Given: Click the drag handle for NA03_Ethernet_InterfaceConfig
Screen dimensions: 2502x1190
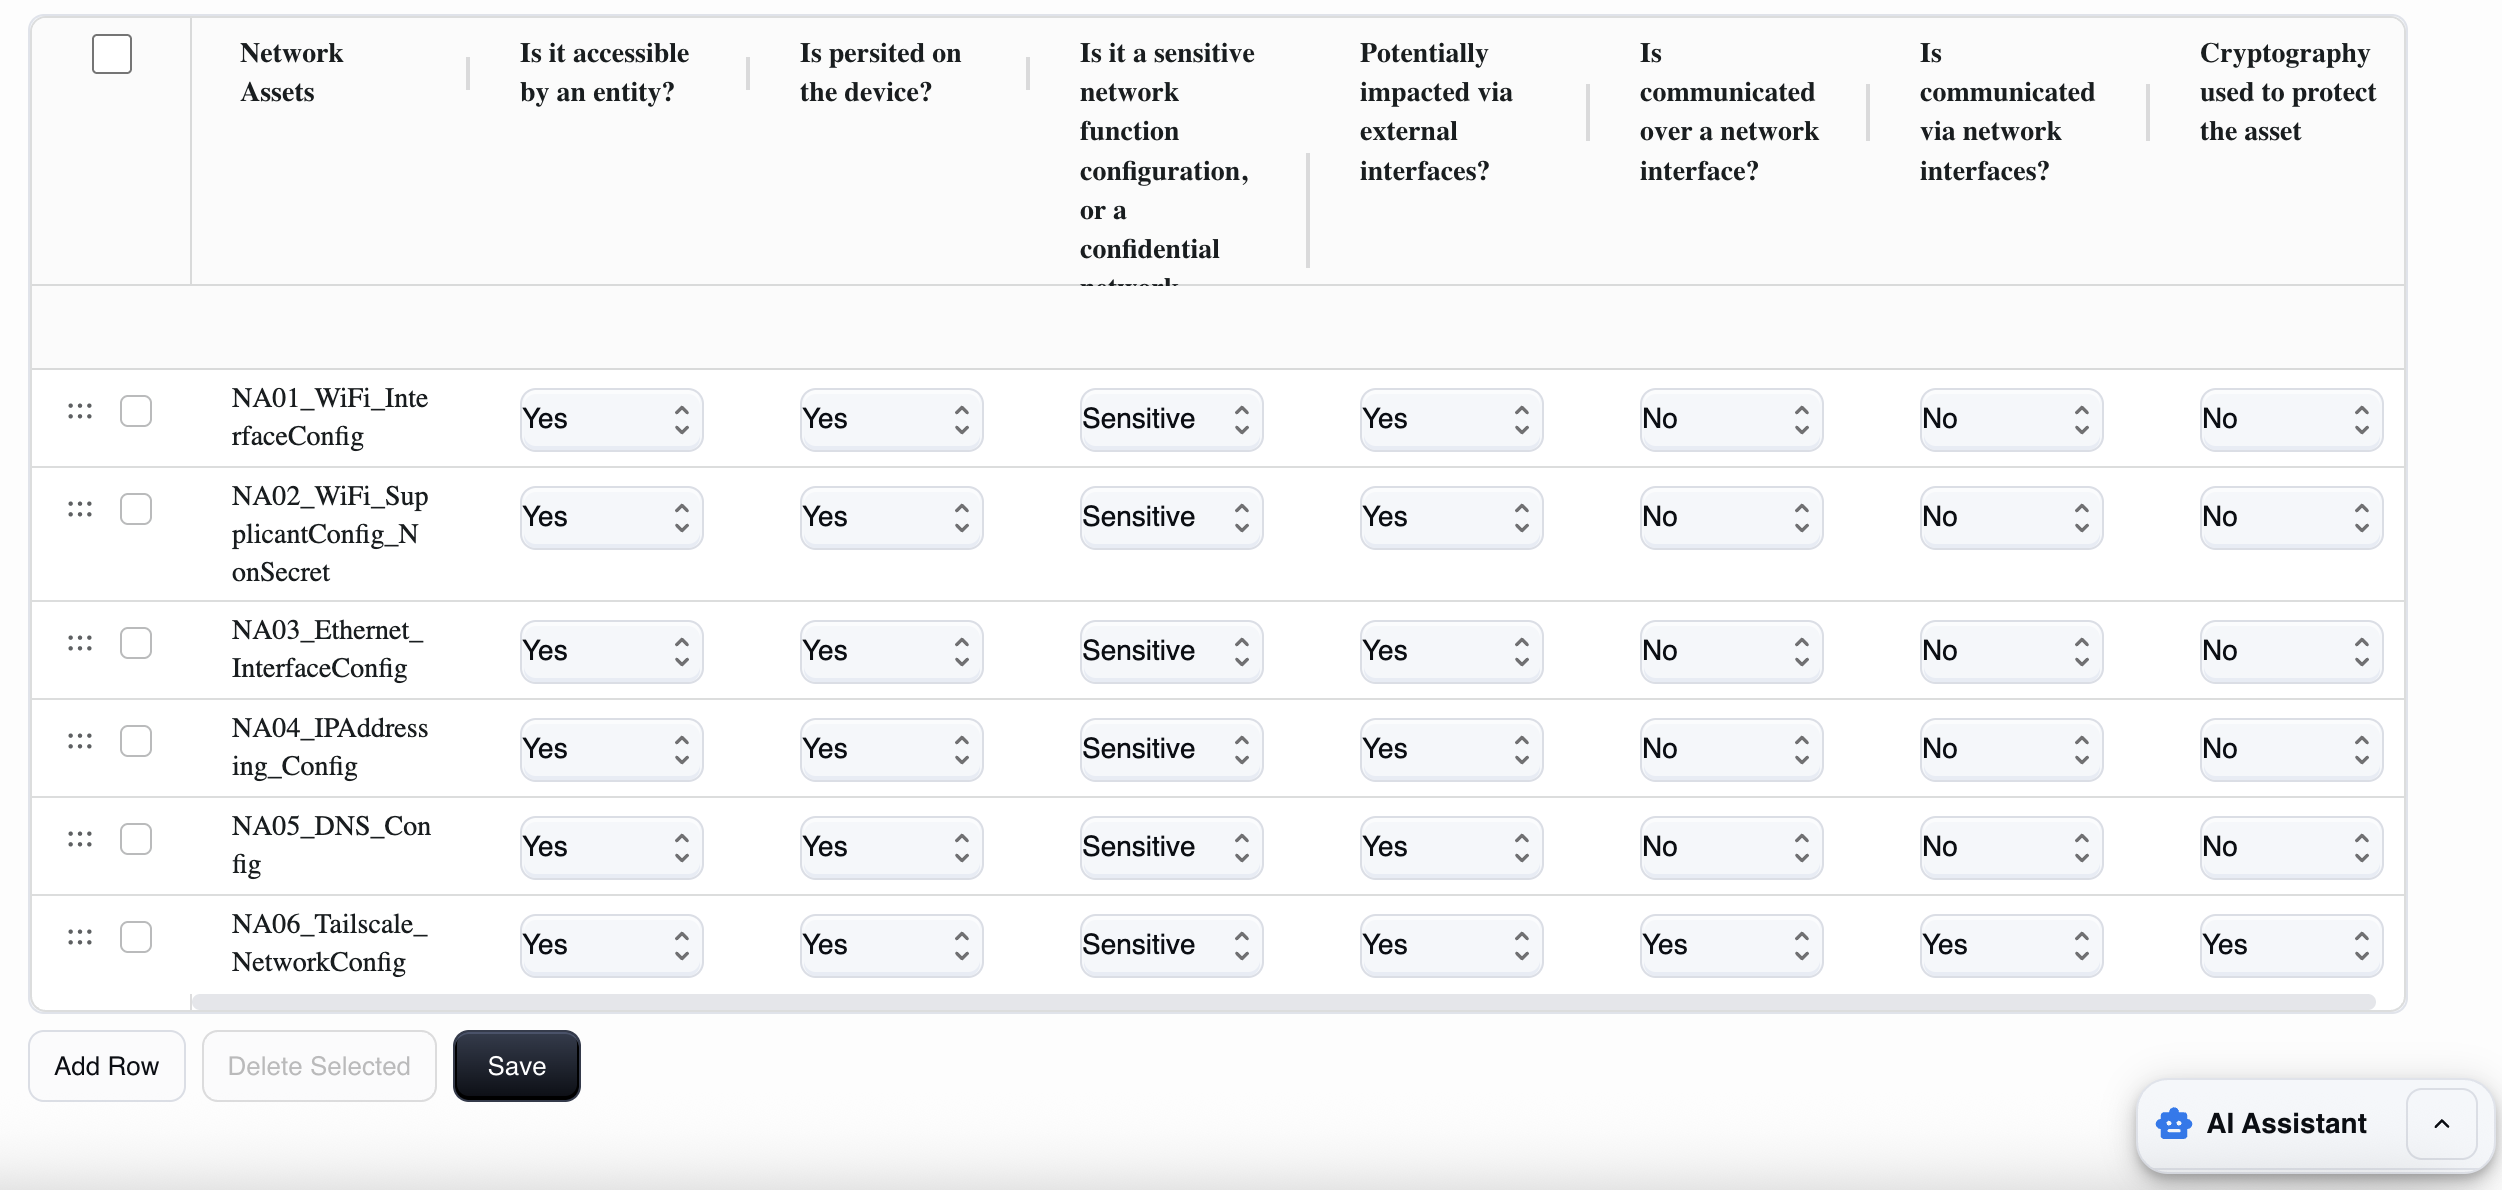Looking at the screenshot, I should coord(79,643).
